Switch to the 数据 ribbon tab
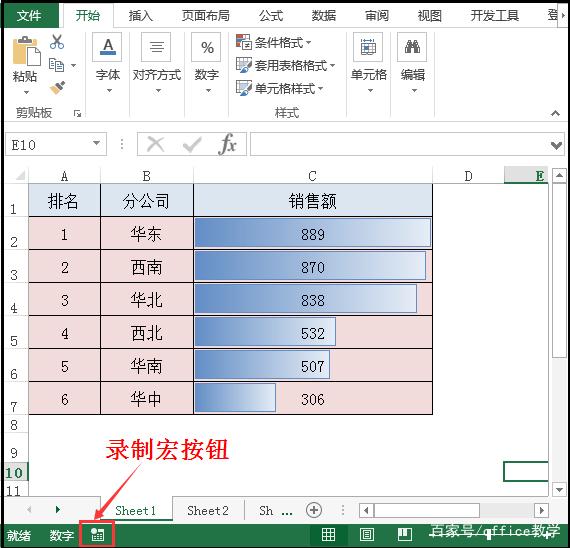The image size is (570, 548). (324, 16)
